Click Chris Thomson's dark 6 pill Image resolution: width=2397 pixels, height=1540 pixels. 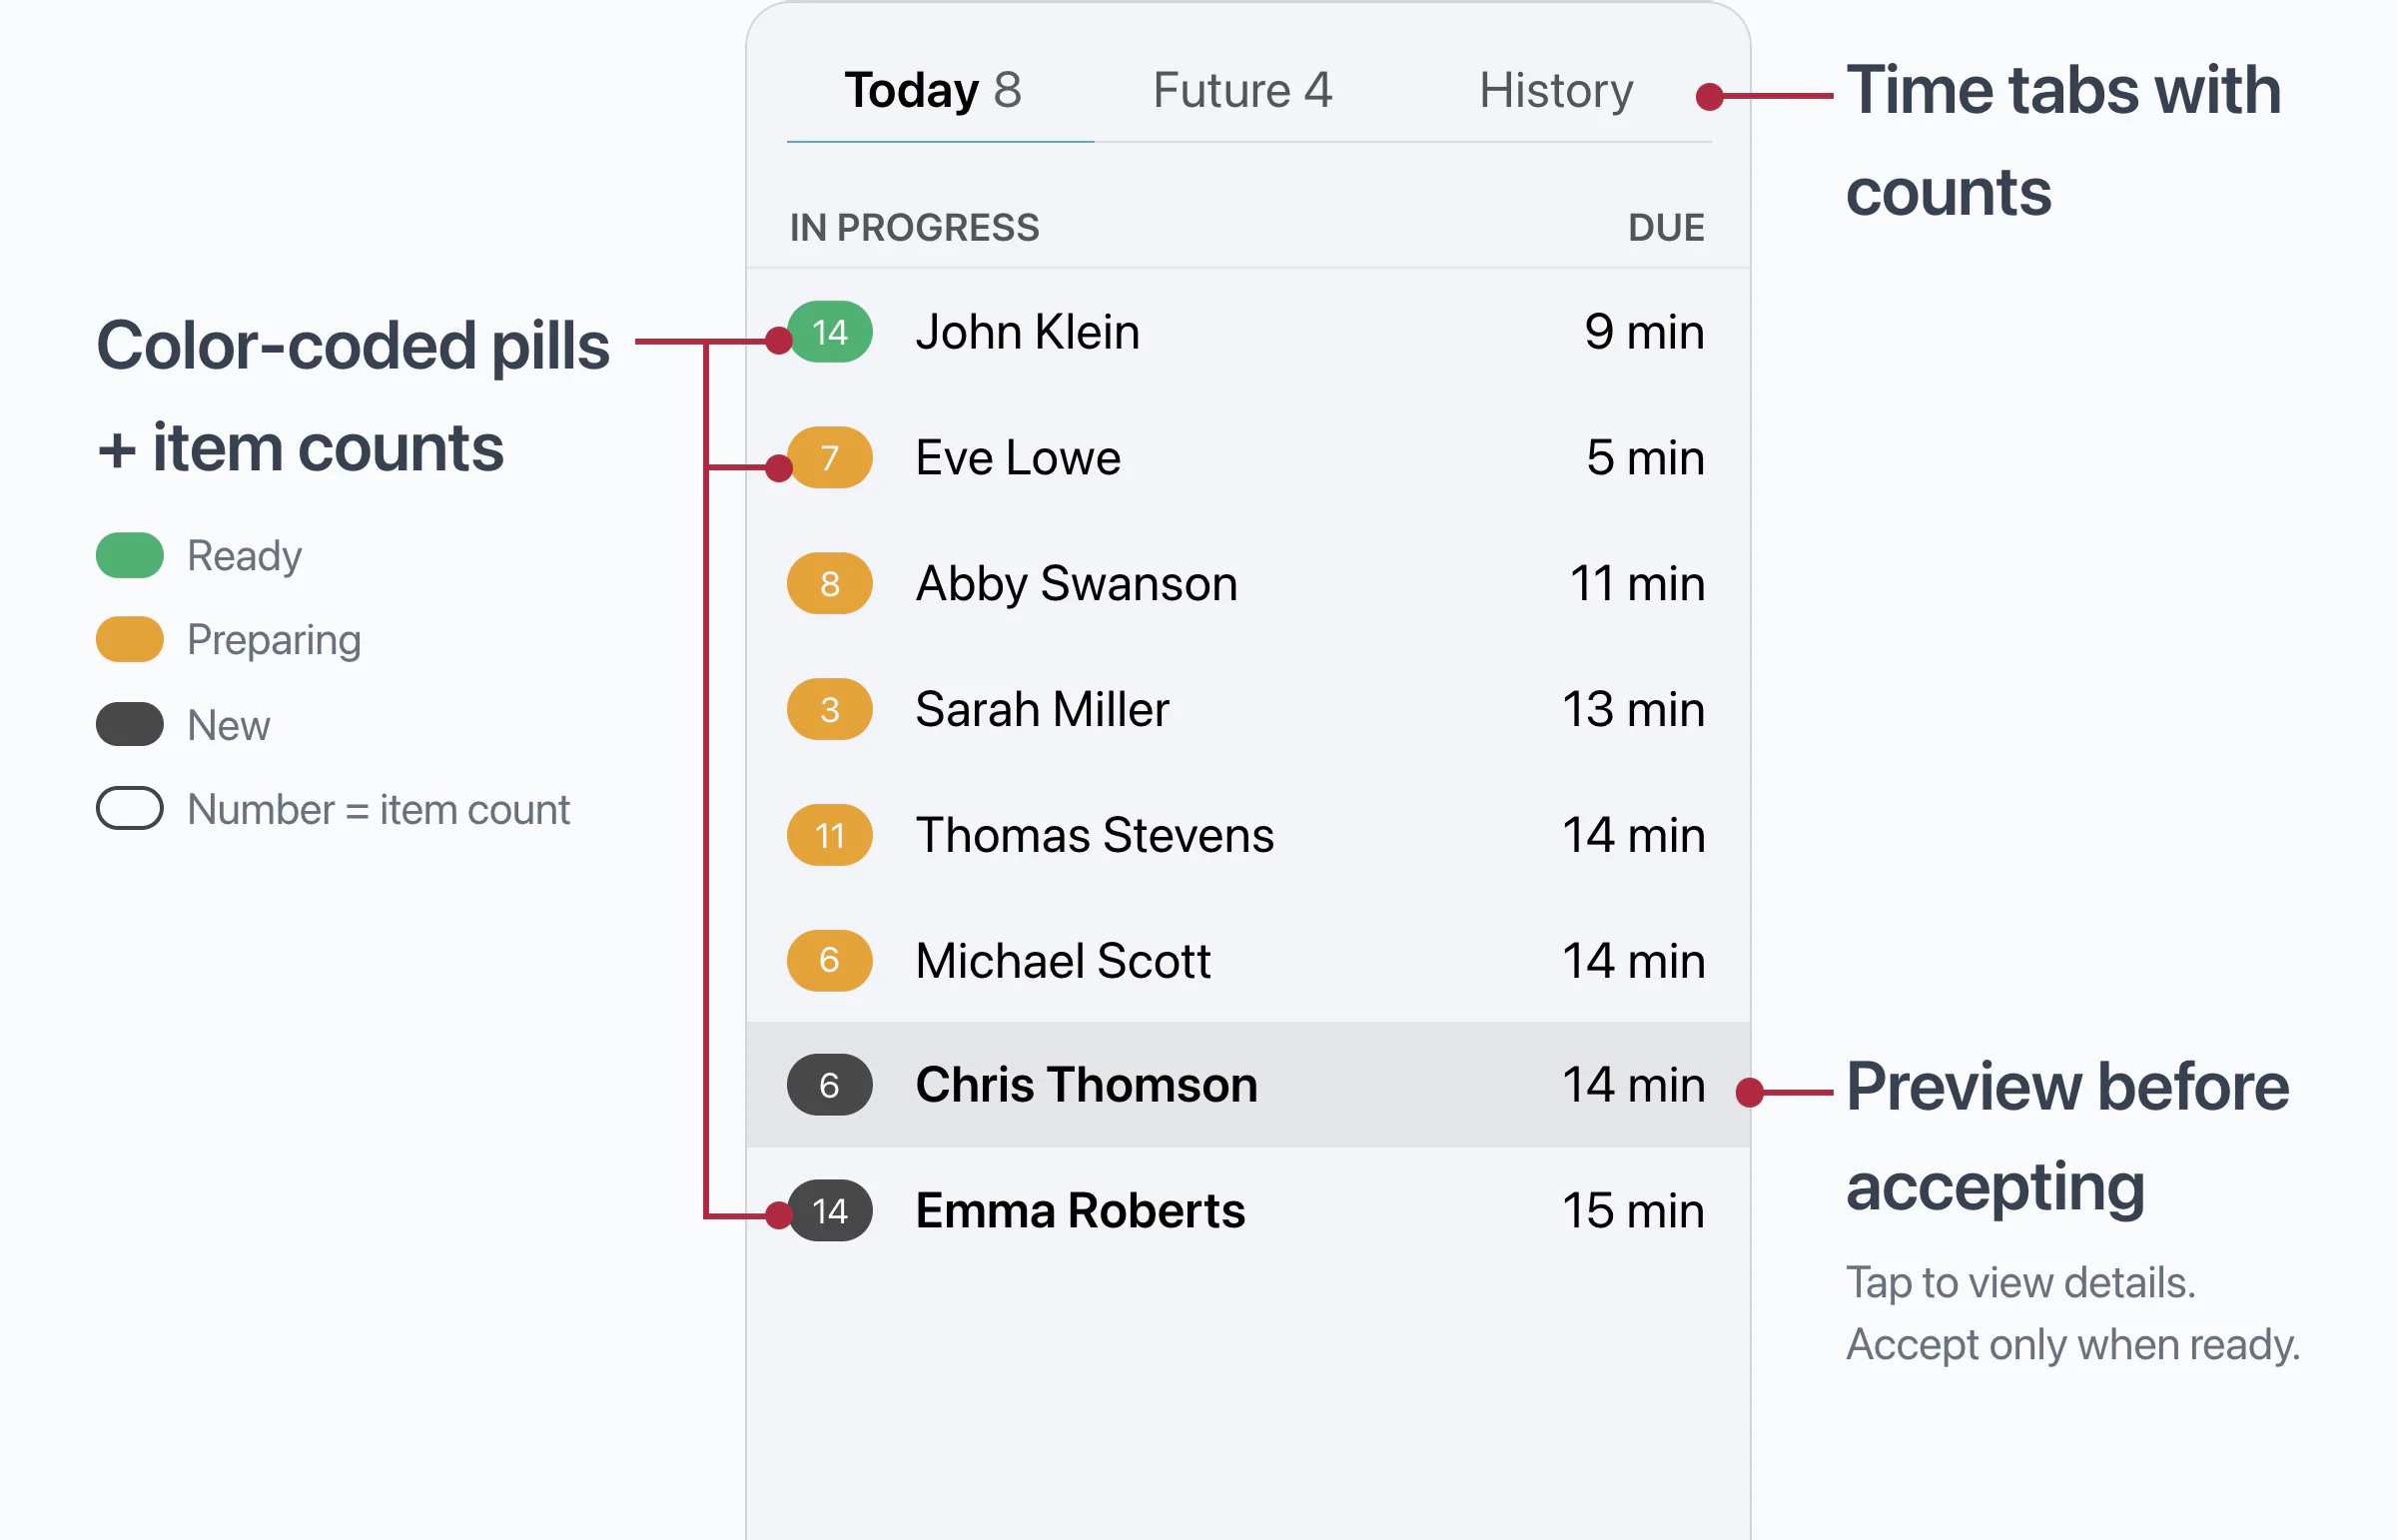pos(829,1086)
